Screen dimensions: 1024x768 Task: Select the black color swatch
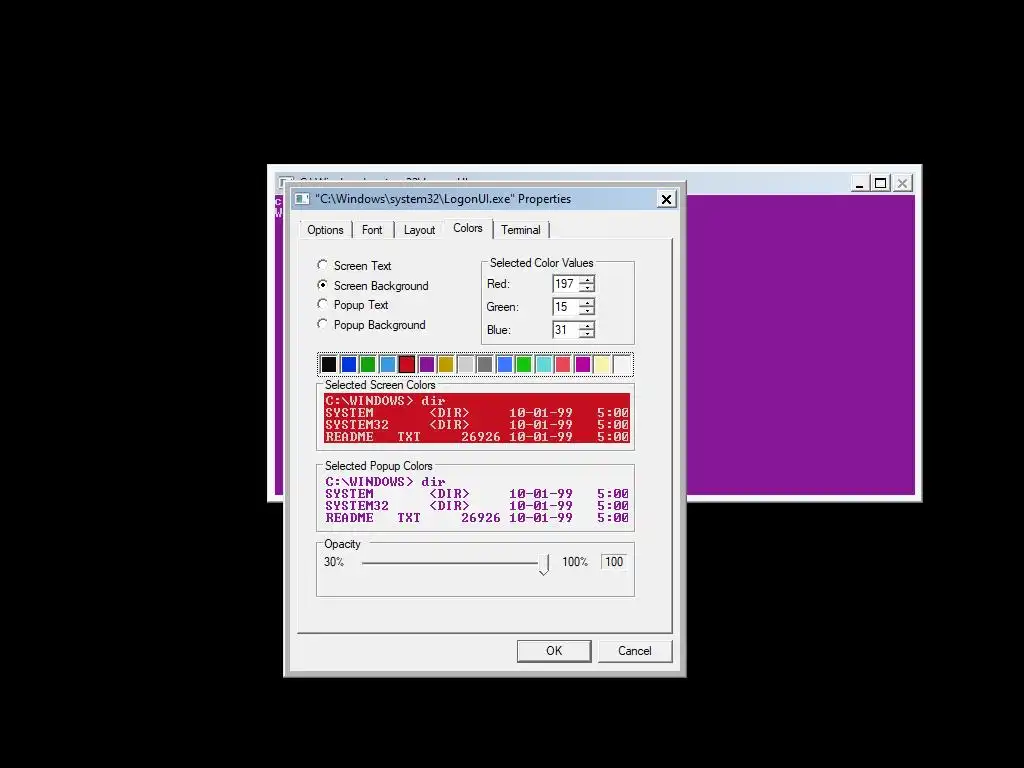[x=328, y=364]
